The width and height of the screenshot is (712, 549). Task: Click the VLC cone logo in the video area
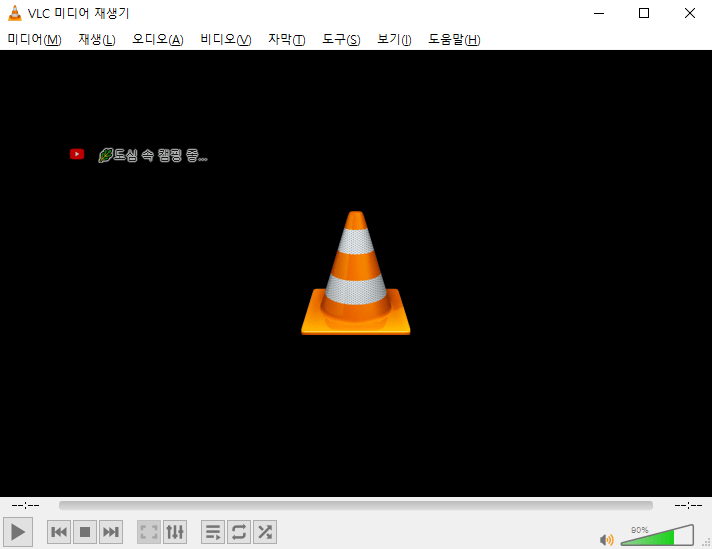pyautogui.click(x=356, y=273)
